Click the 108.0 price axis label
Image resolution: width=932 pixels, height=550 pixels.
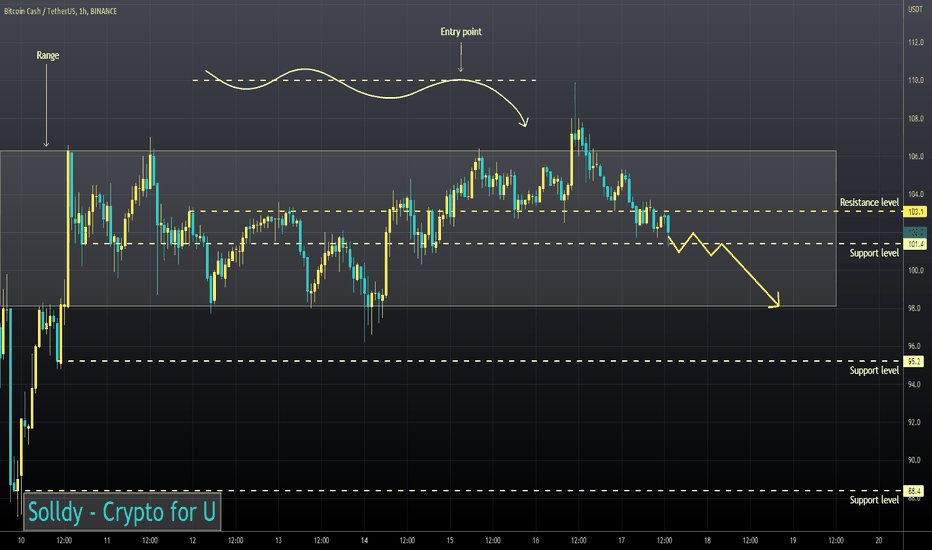point(915,118)
